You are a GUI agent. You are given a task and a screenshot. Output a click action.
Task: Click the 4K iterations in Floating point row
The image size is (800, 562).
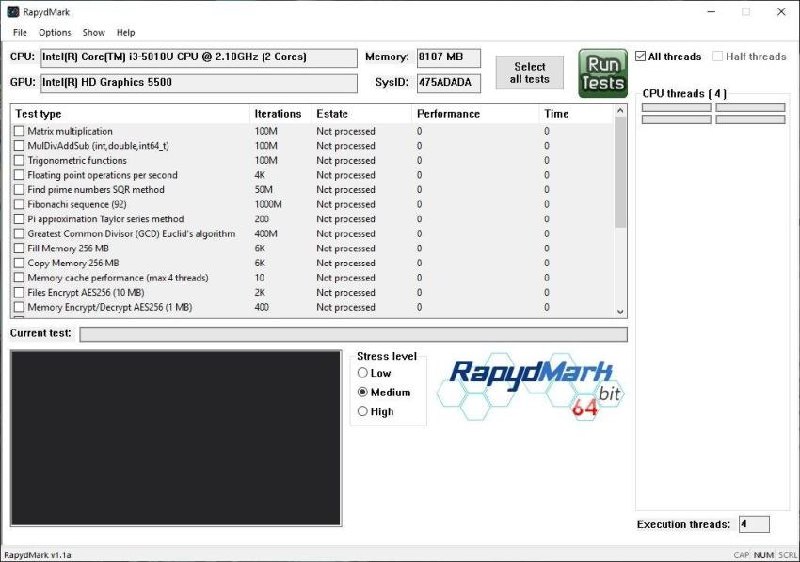coord(260,175)
